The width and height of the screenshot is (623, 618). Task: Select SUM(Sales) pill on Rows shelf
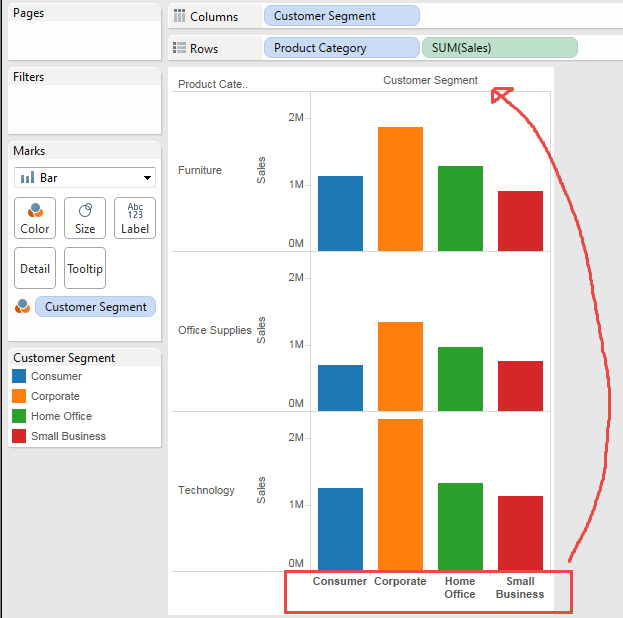[499, 48]
